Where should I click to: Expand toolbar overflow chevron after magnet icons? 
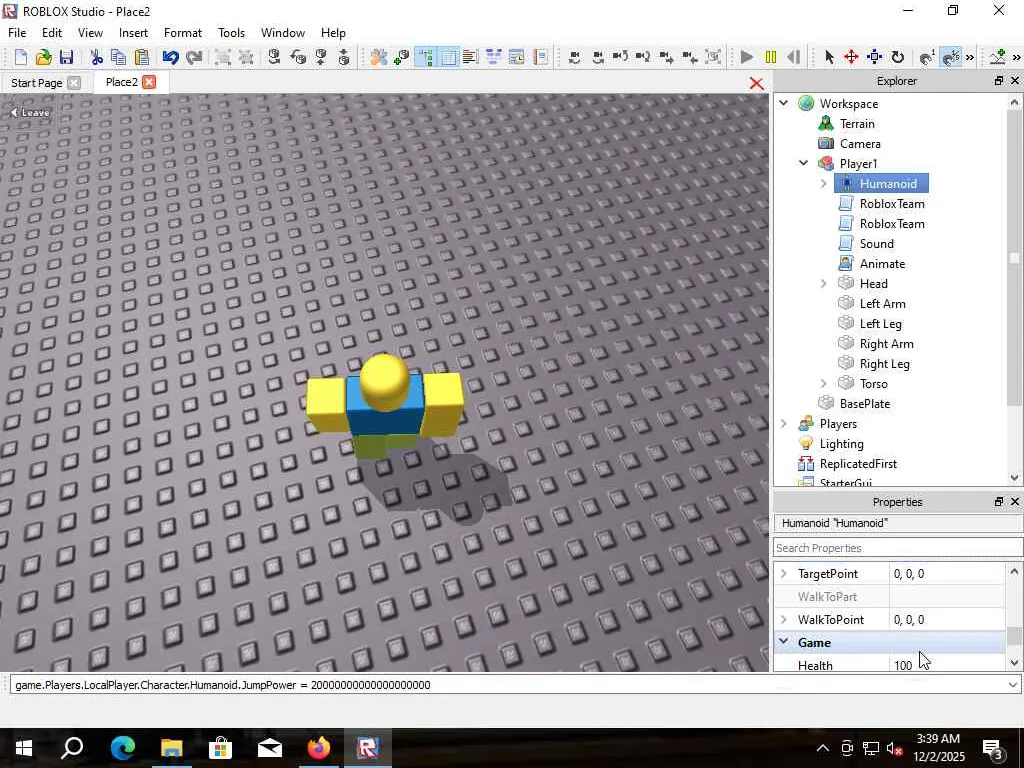(x=970, y=57)
